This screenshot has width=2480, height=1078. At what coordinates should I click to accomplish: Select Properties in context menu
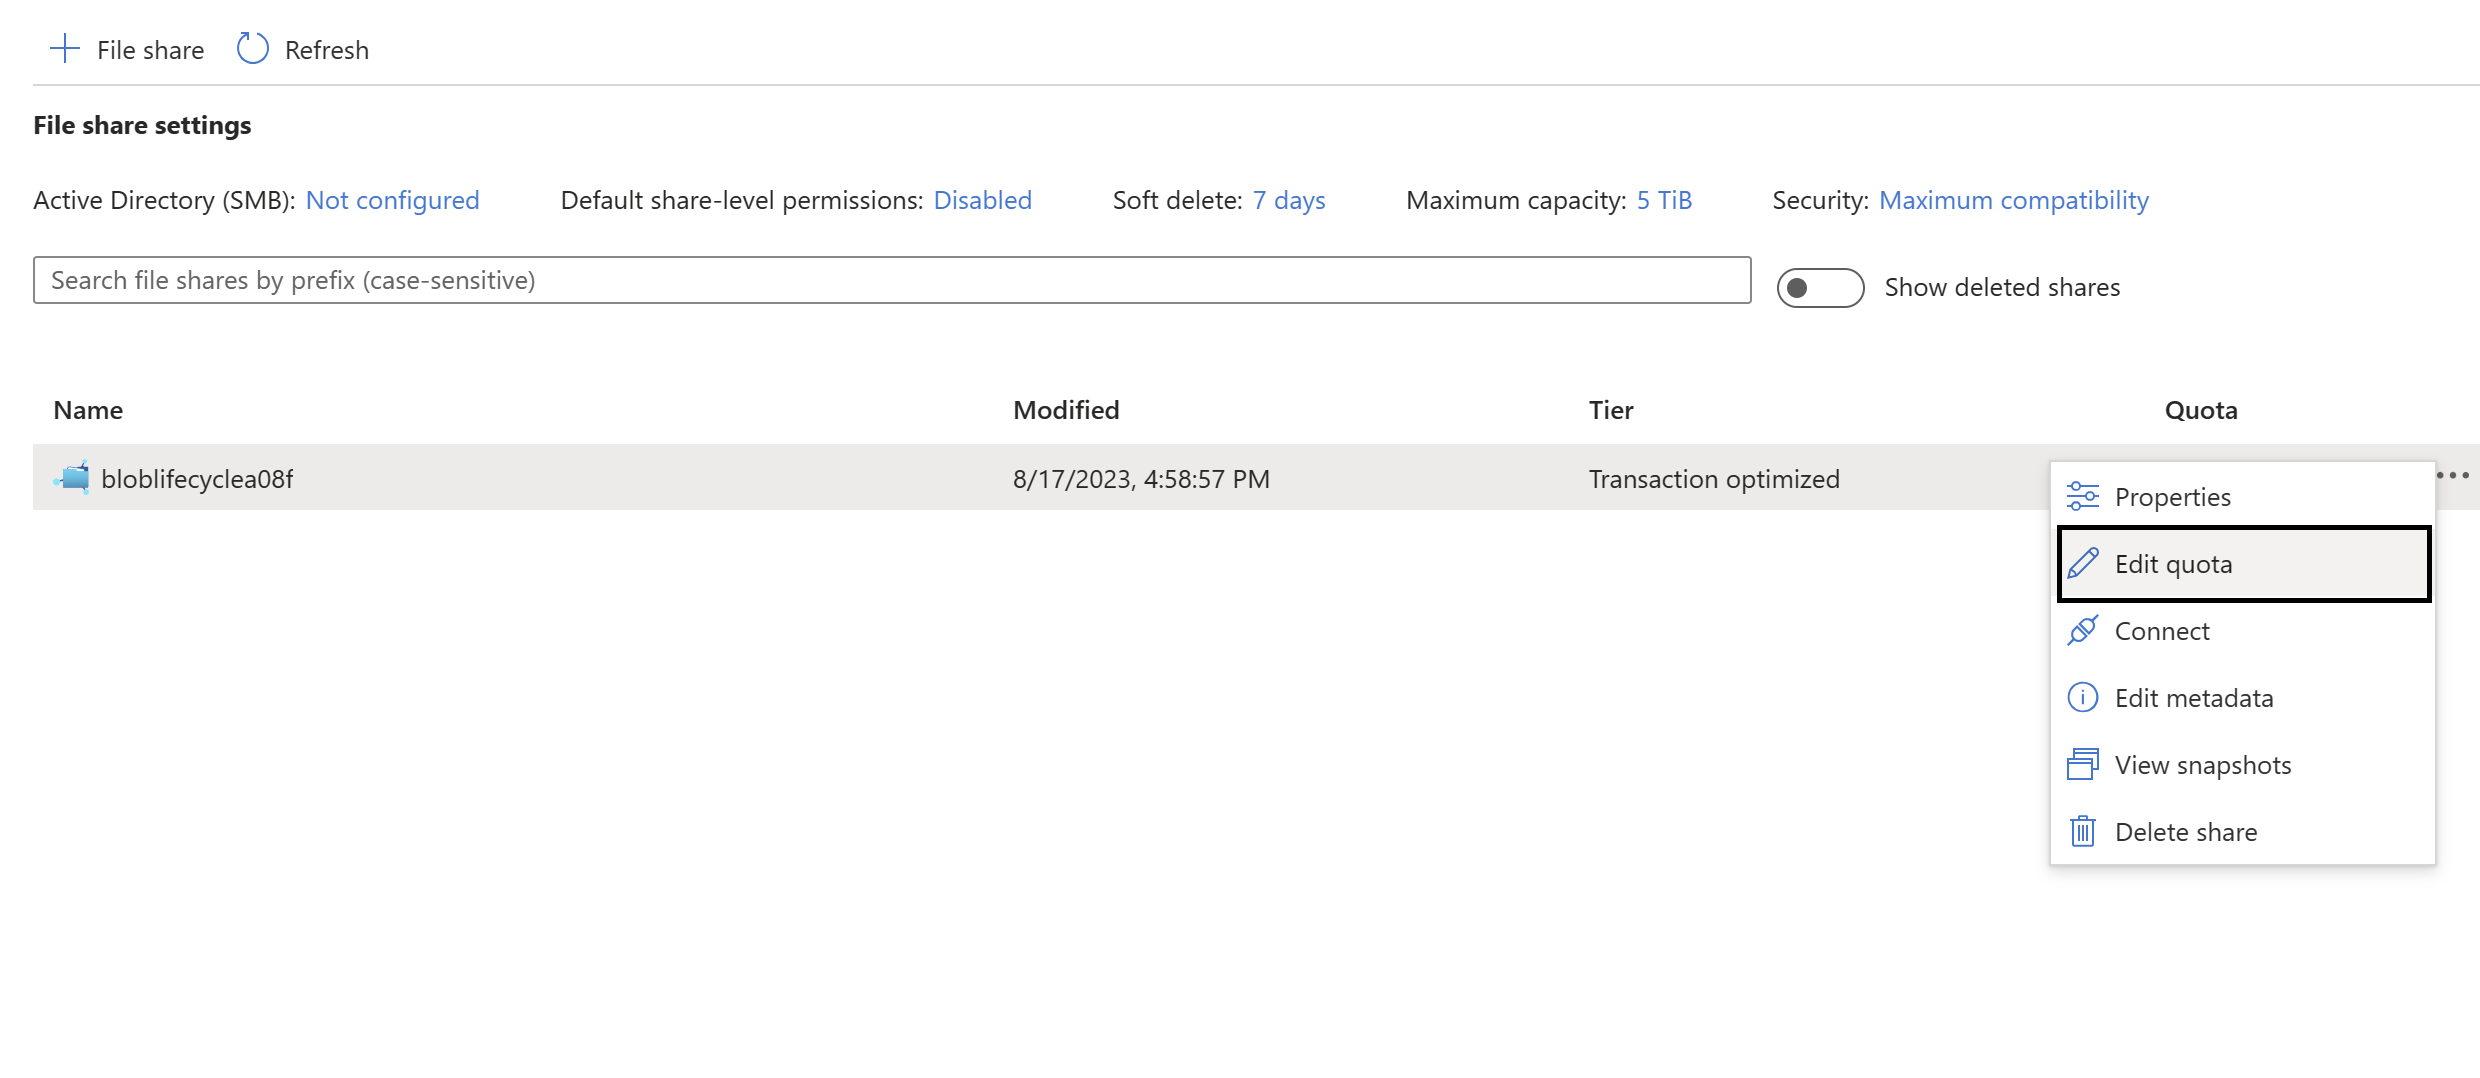point(2242,497)
